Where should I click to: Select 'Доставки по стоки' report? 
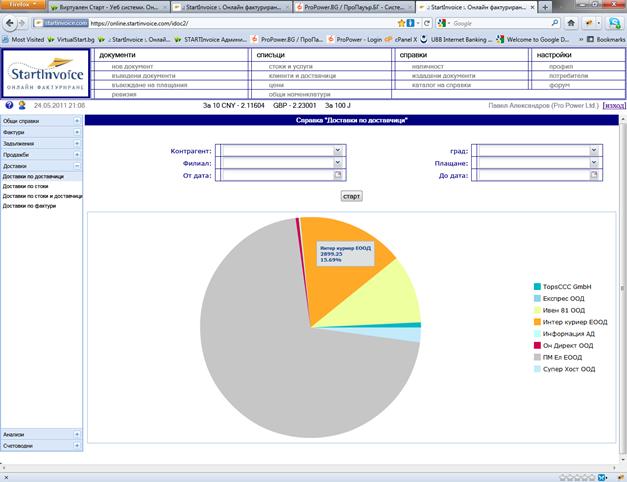coord(25,186)
